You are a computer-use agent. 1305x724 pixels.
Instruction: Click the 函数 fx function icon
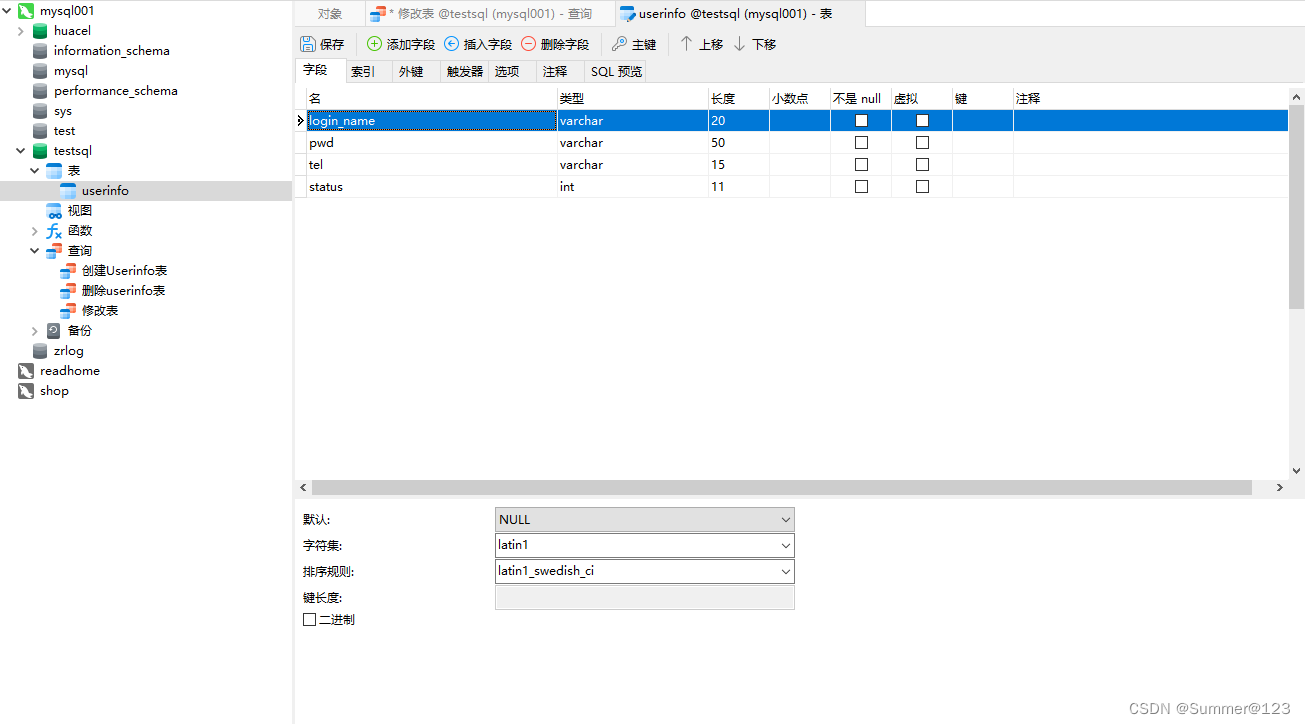(x=54, y=231)
